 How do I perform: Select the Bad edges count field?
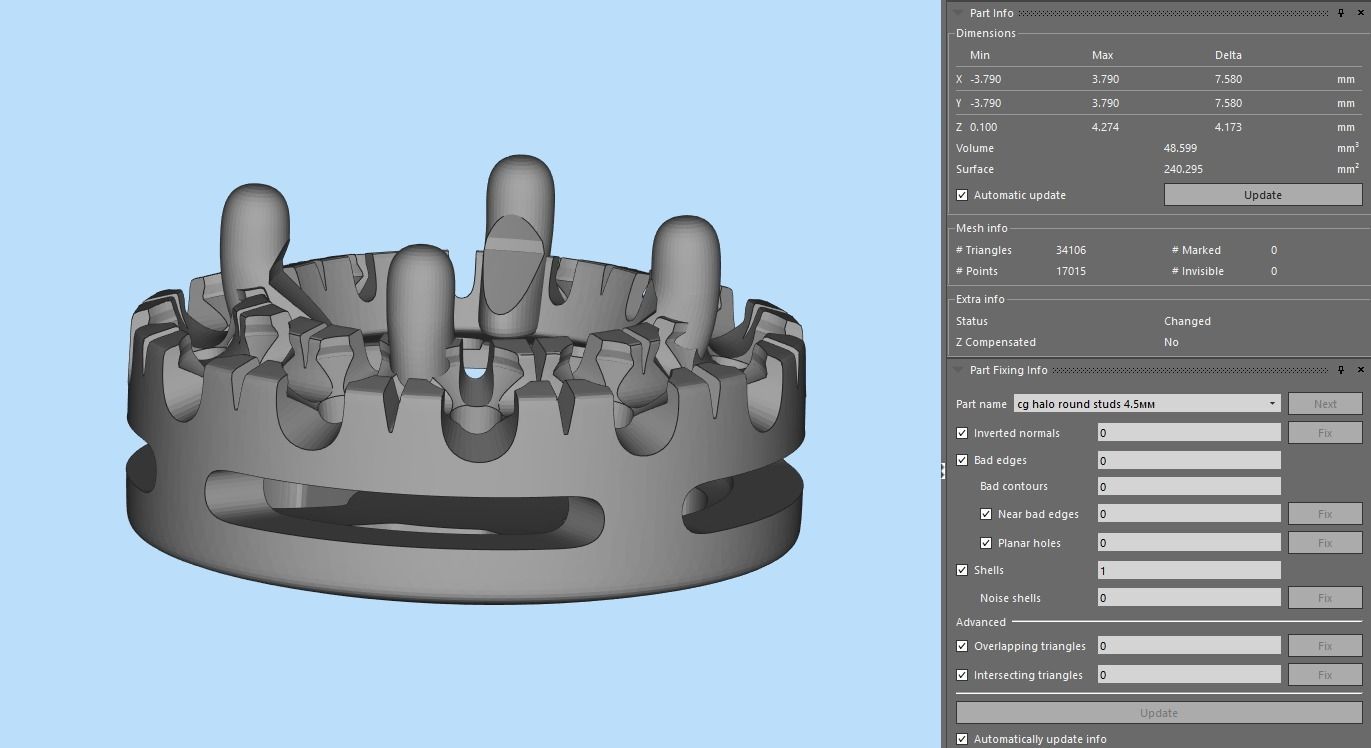click(x=1189, y=460)
